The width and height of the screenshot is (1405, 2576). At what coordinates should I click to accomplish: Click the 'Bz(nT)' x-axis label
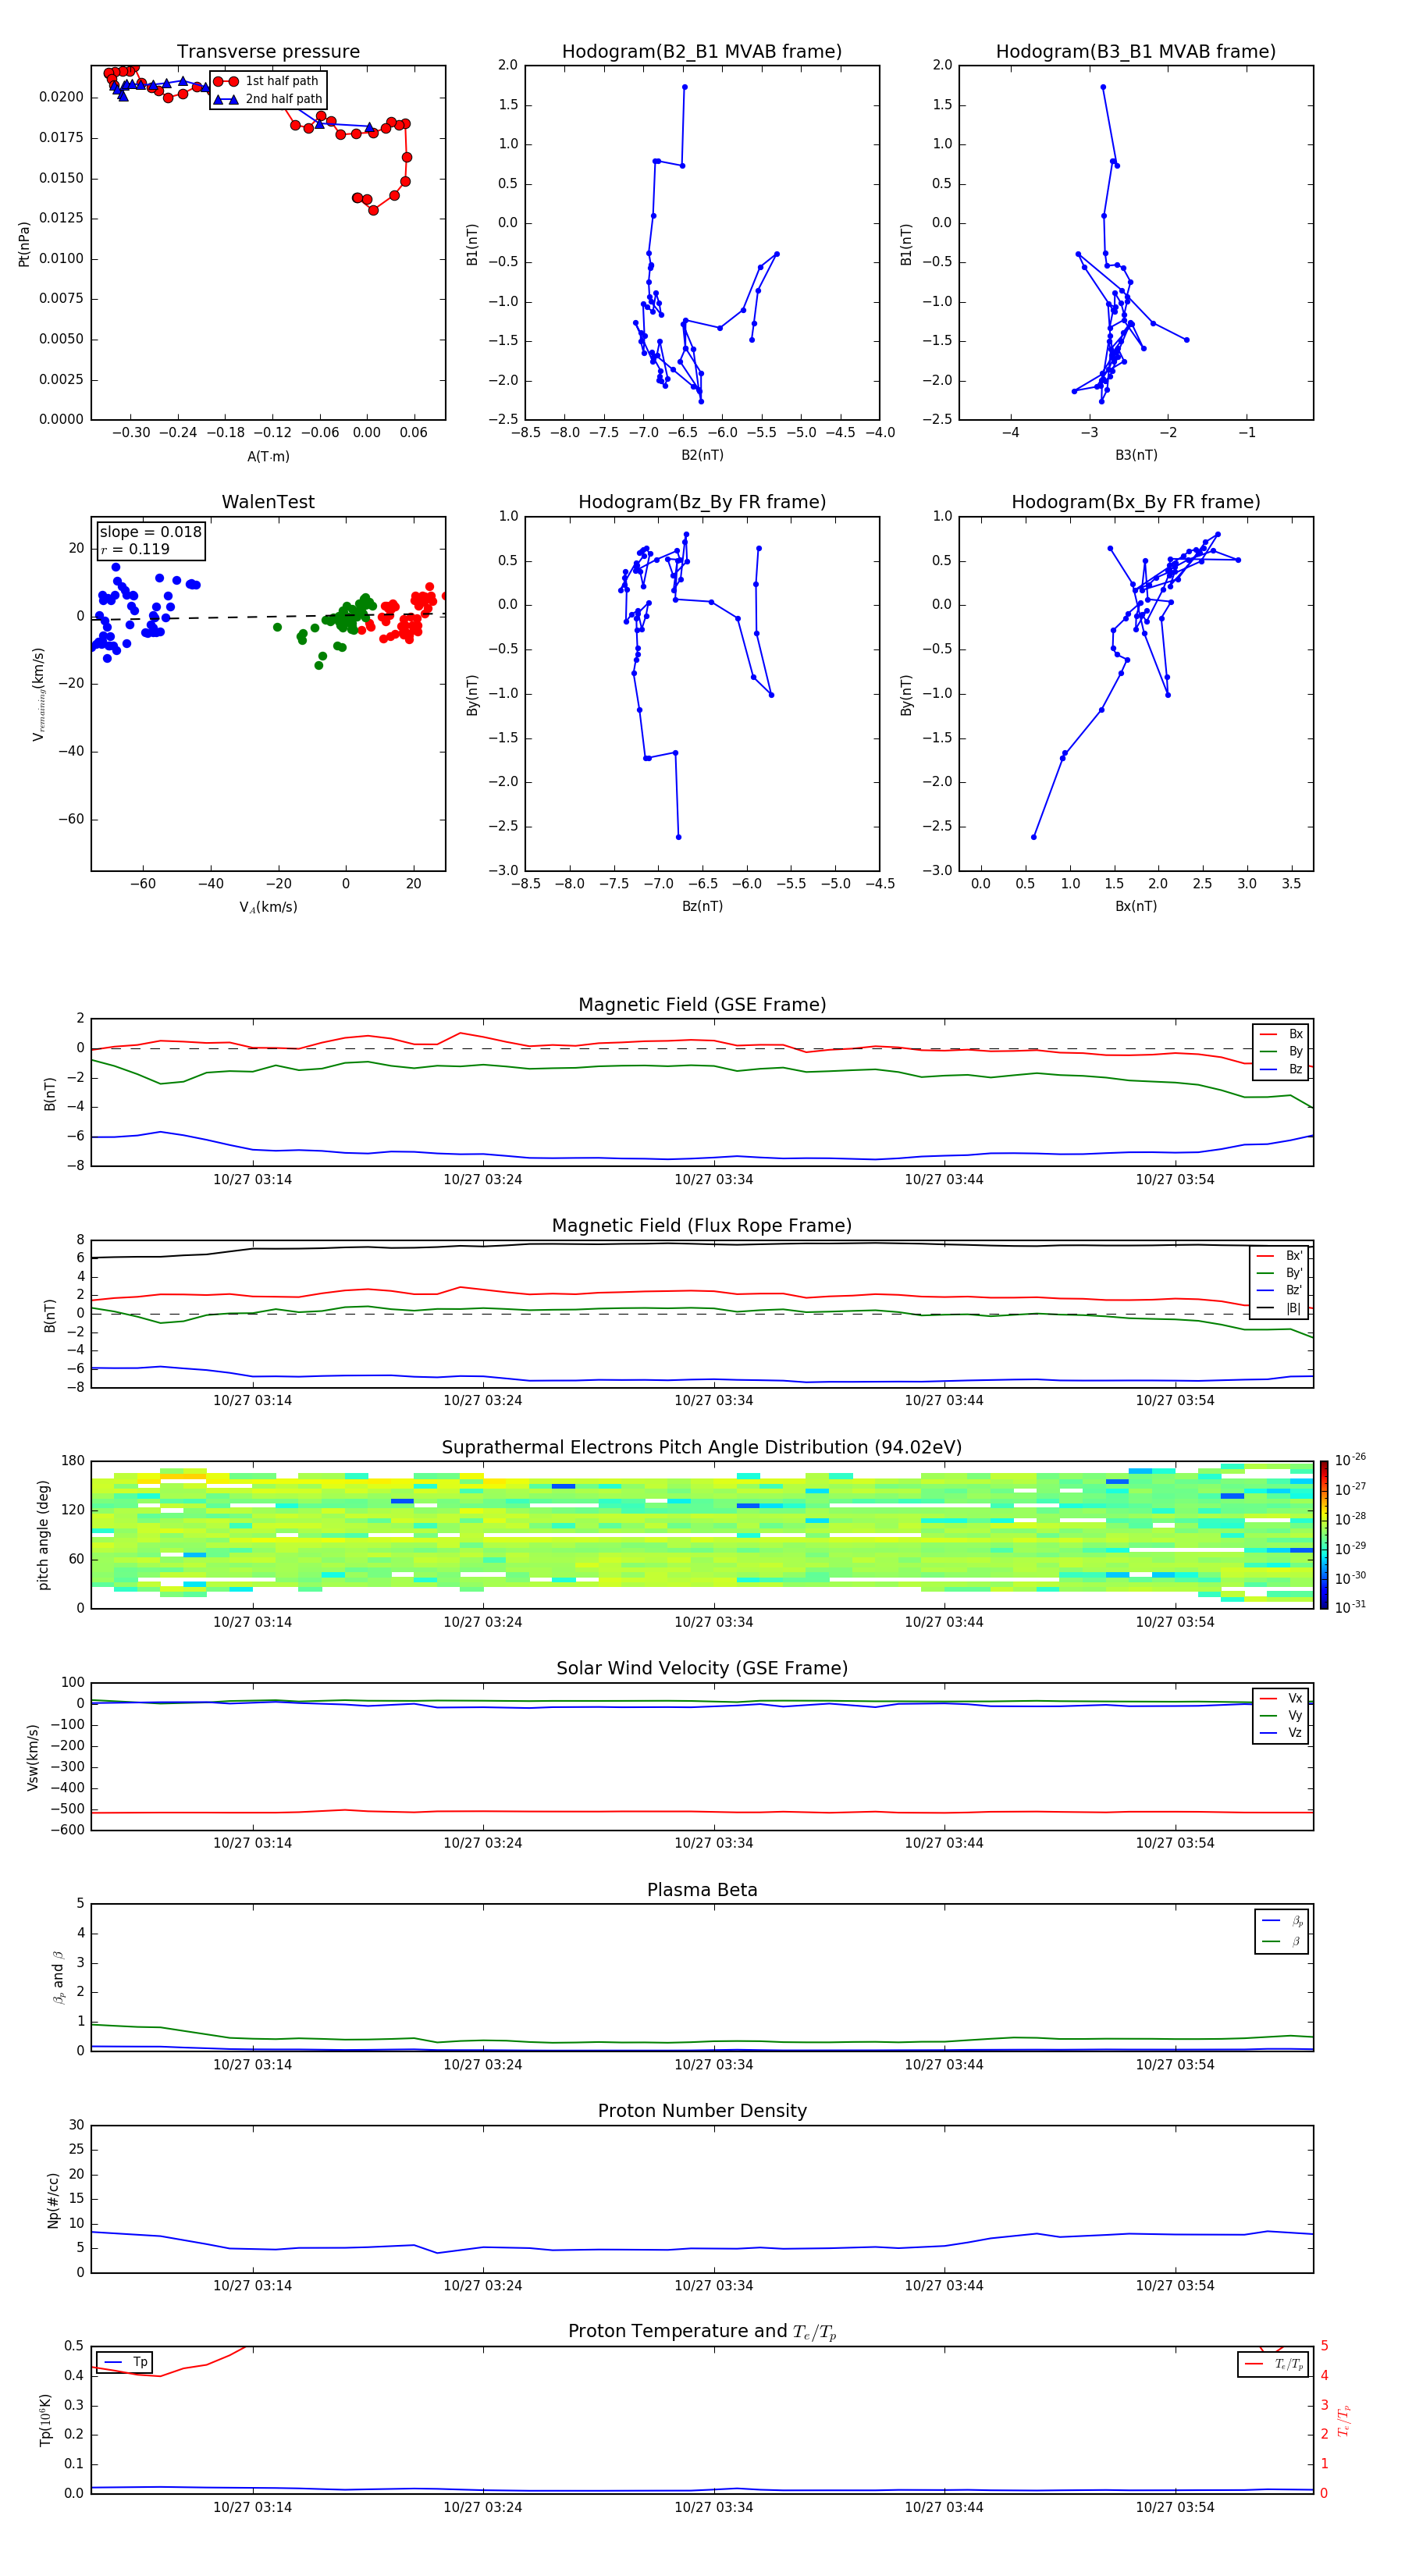click(702, 906)
